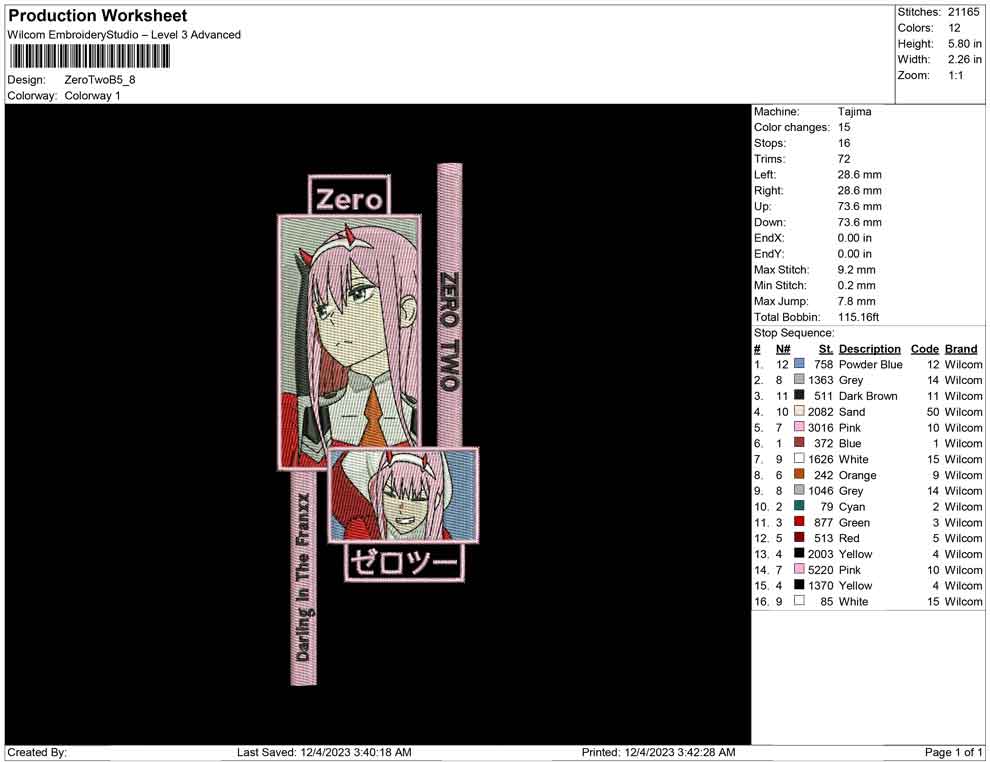Image resolution: width=990 pixels, height=762 pixels.
Task: Click the stitches count '21165'
Action: (x=963, y=12)
